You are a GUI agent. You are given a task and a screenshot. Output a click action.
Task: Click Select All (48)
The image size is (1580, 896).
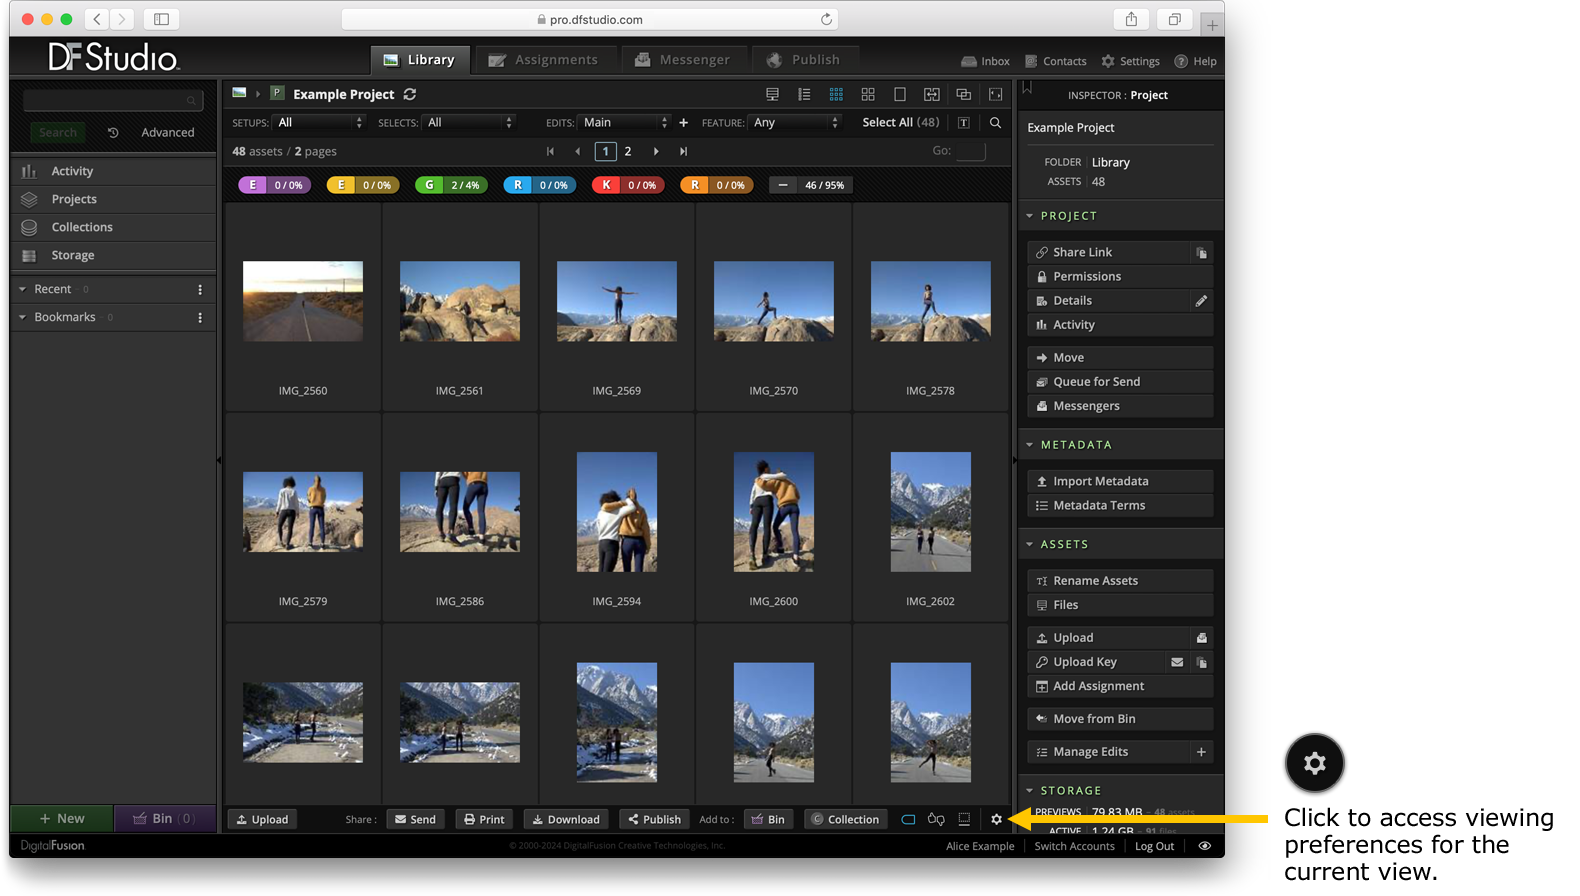900,122
